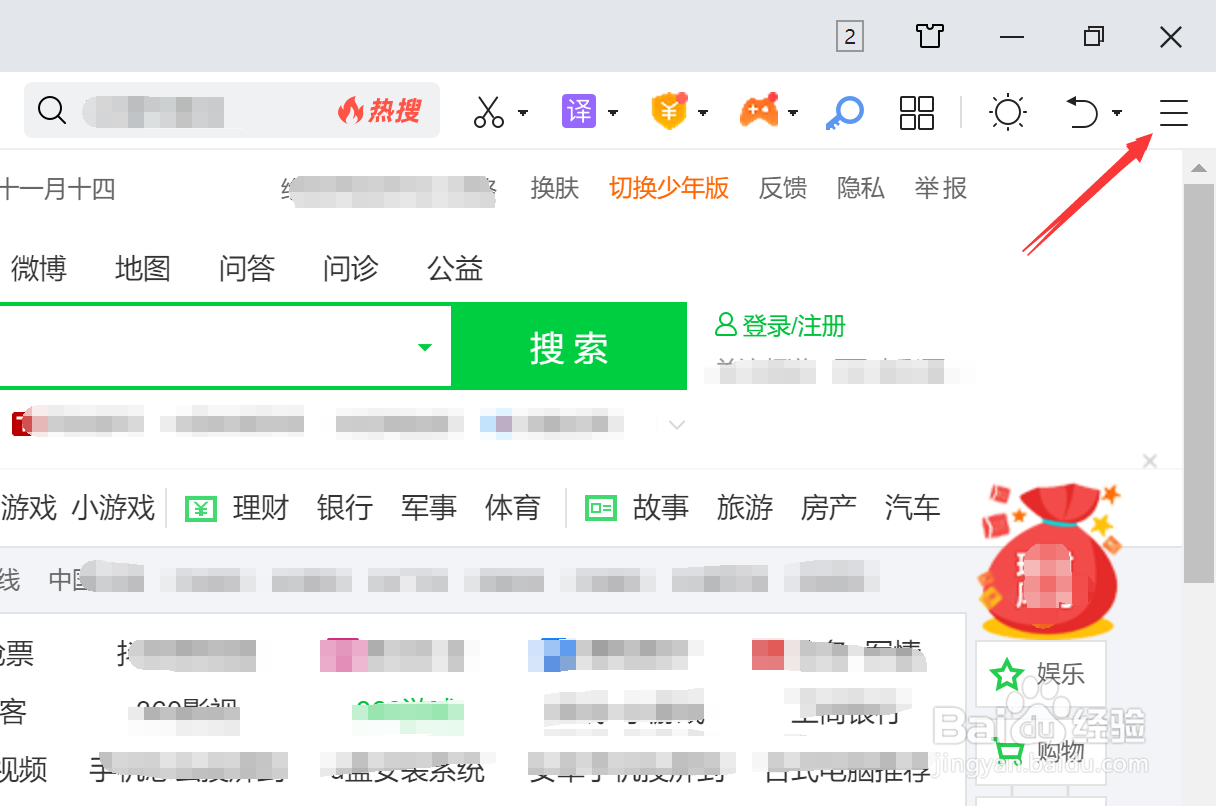Open the apps grid panel
The height and width of the screenshot is (806, 1216).
tap(917, 113)
